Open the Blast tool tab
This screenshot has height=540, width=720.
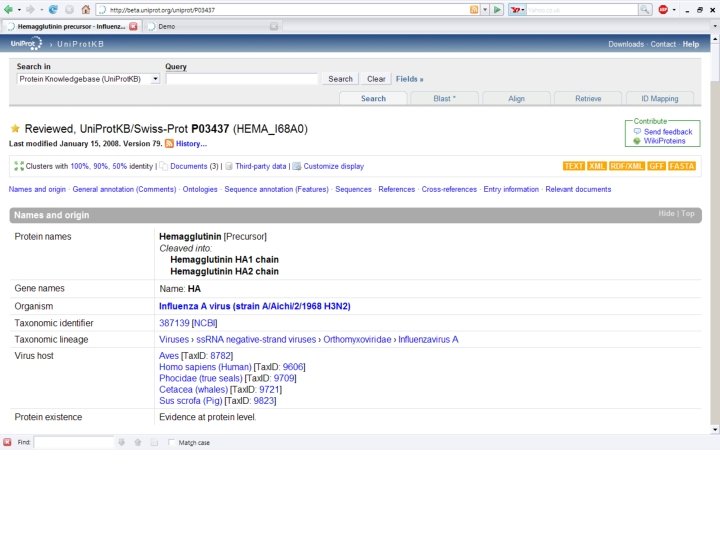pyautogui.click(x=444, y=98)
